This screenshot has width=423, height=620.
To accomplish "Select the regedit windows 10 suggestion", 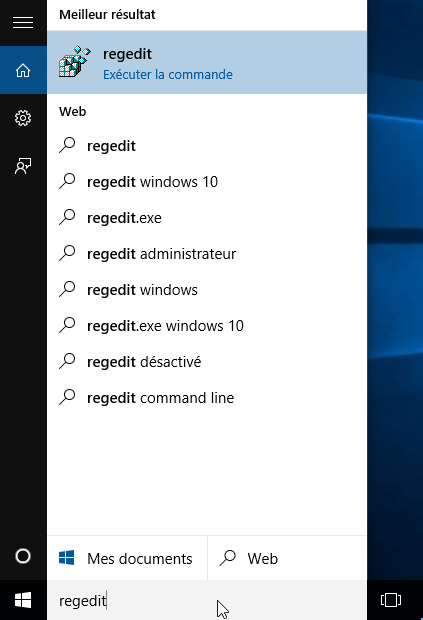I will tap(207, 182).
